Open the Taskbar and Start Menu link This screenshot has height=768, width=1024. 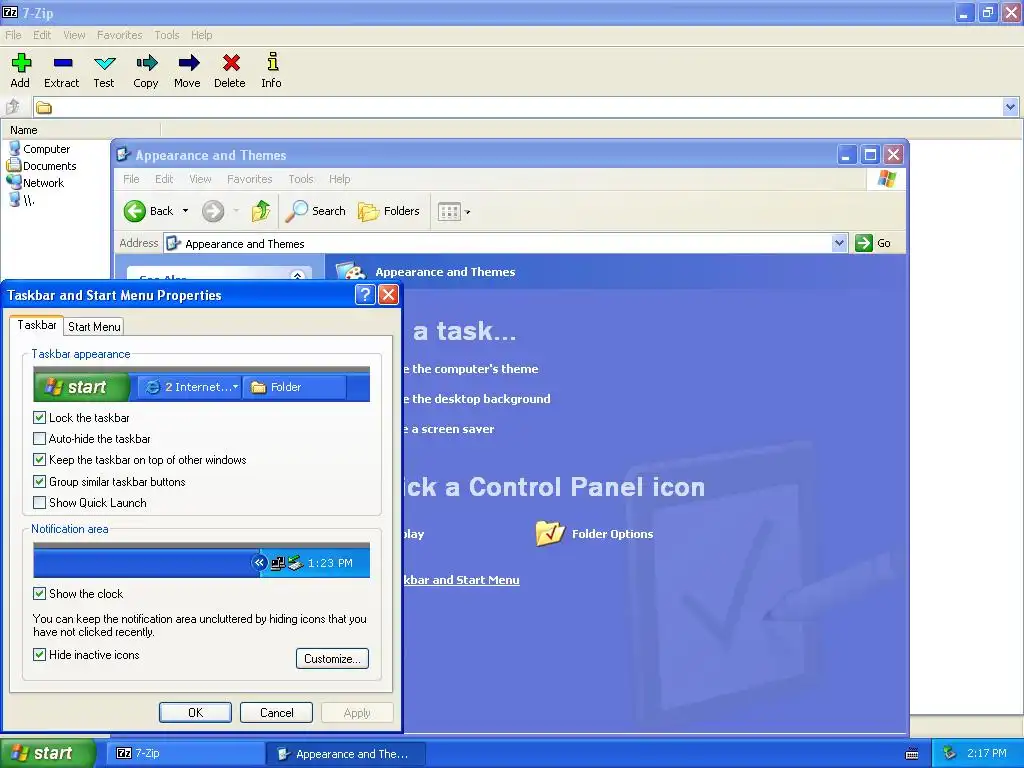click(x=462, y=580)
